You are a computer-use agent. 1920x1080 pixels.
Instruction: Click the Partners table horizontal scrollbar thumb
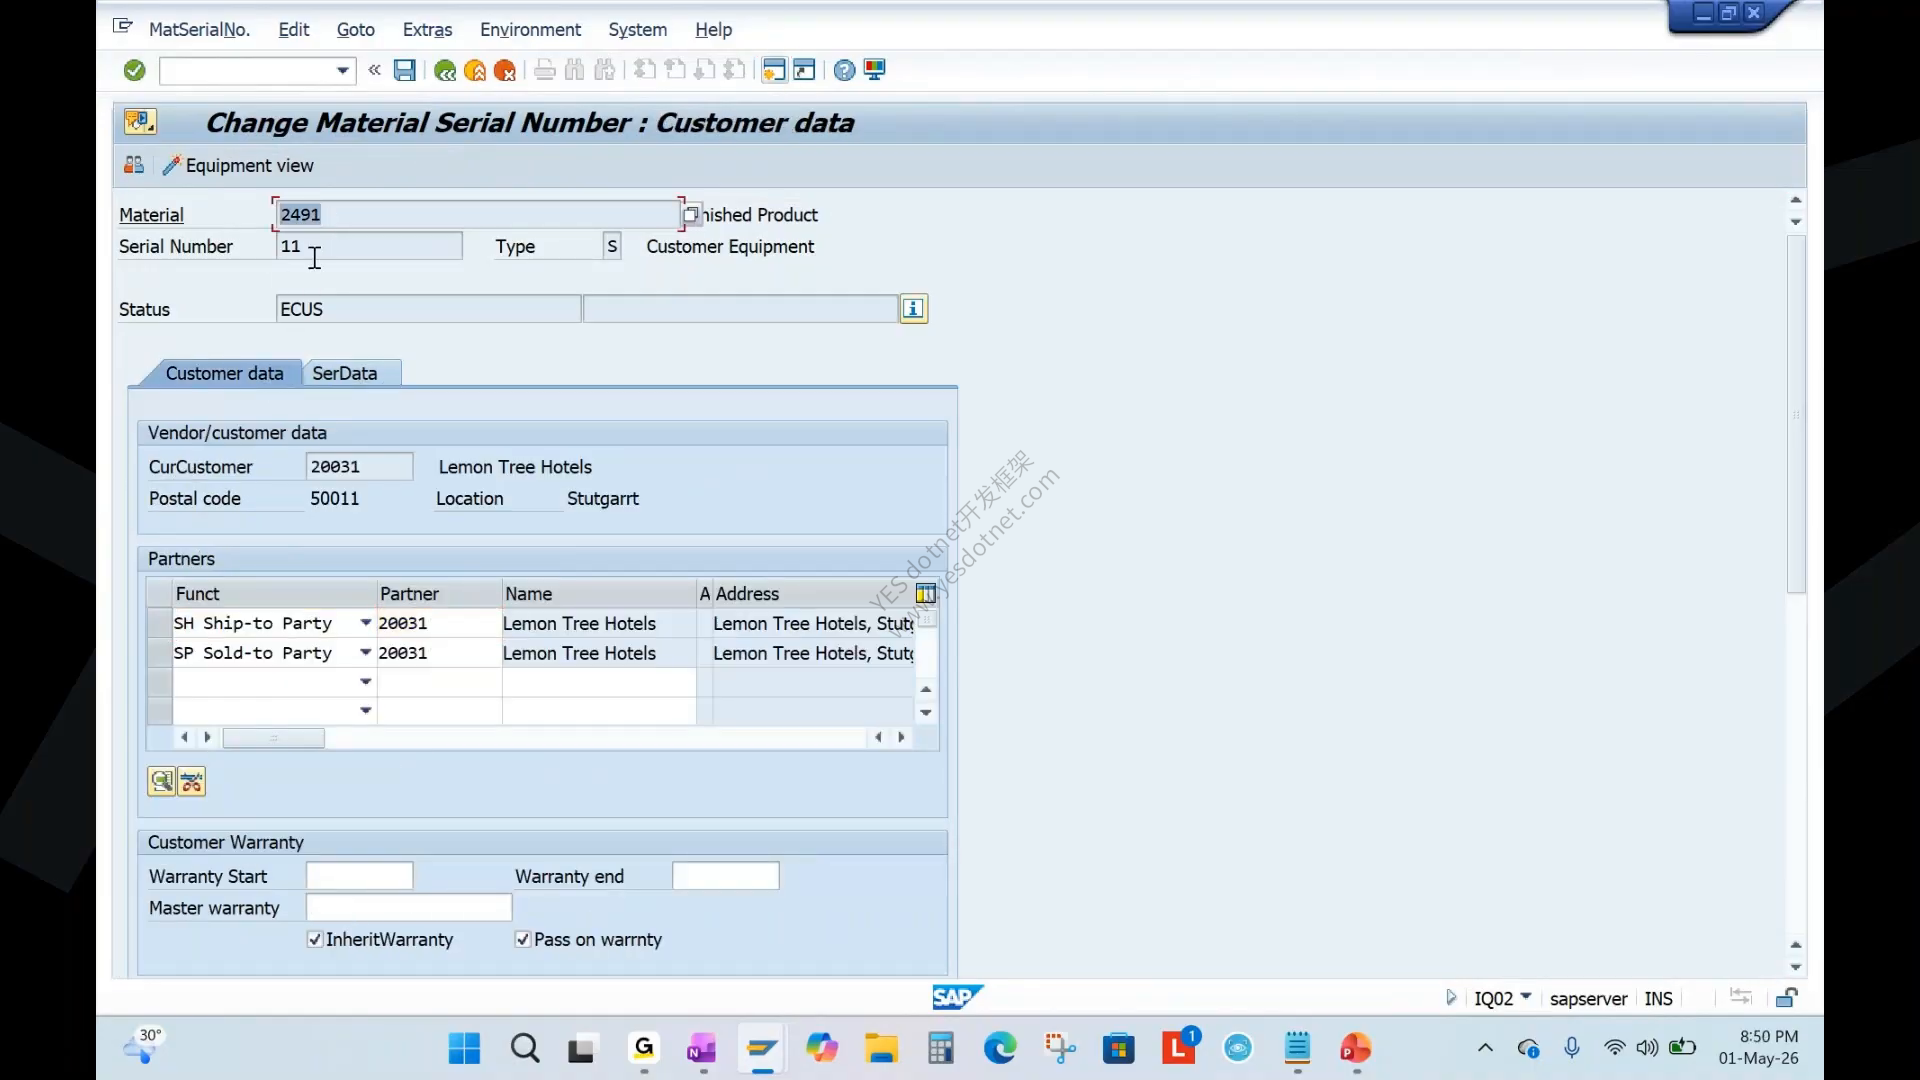pos(273,738)
